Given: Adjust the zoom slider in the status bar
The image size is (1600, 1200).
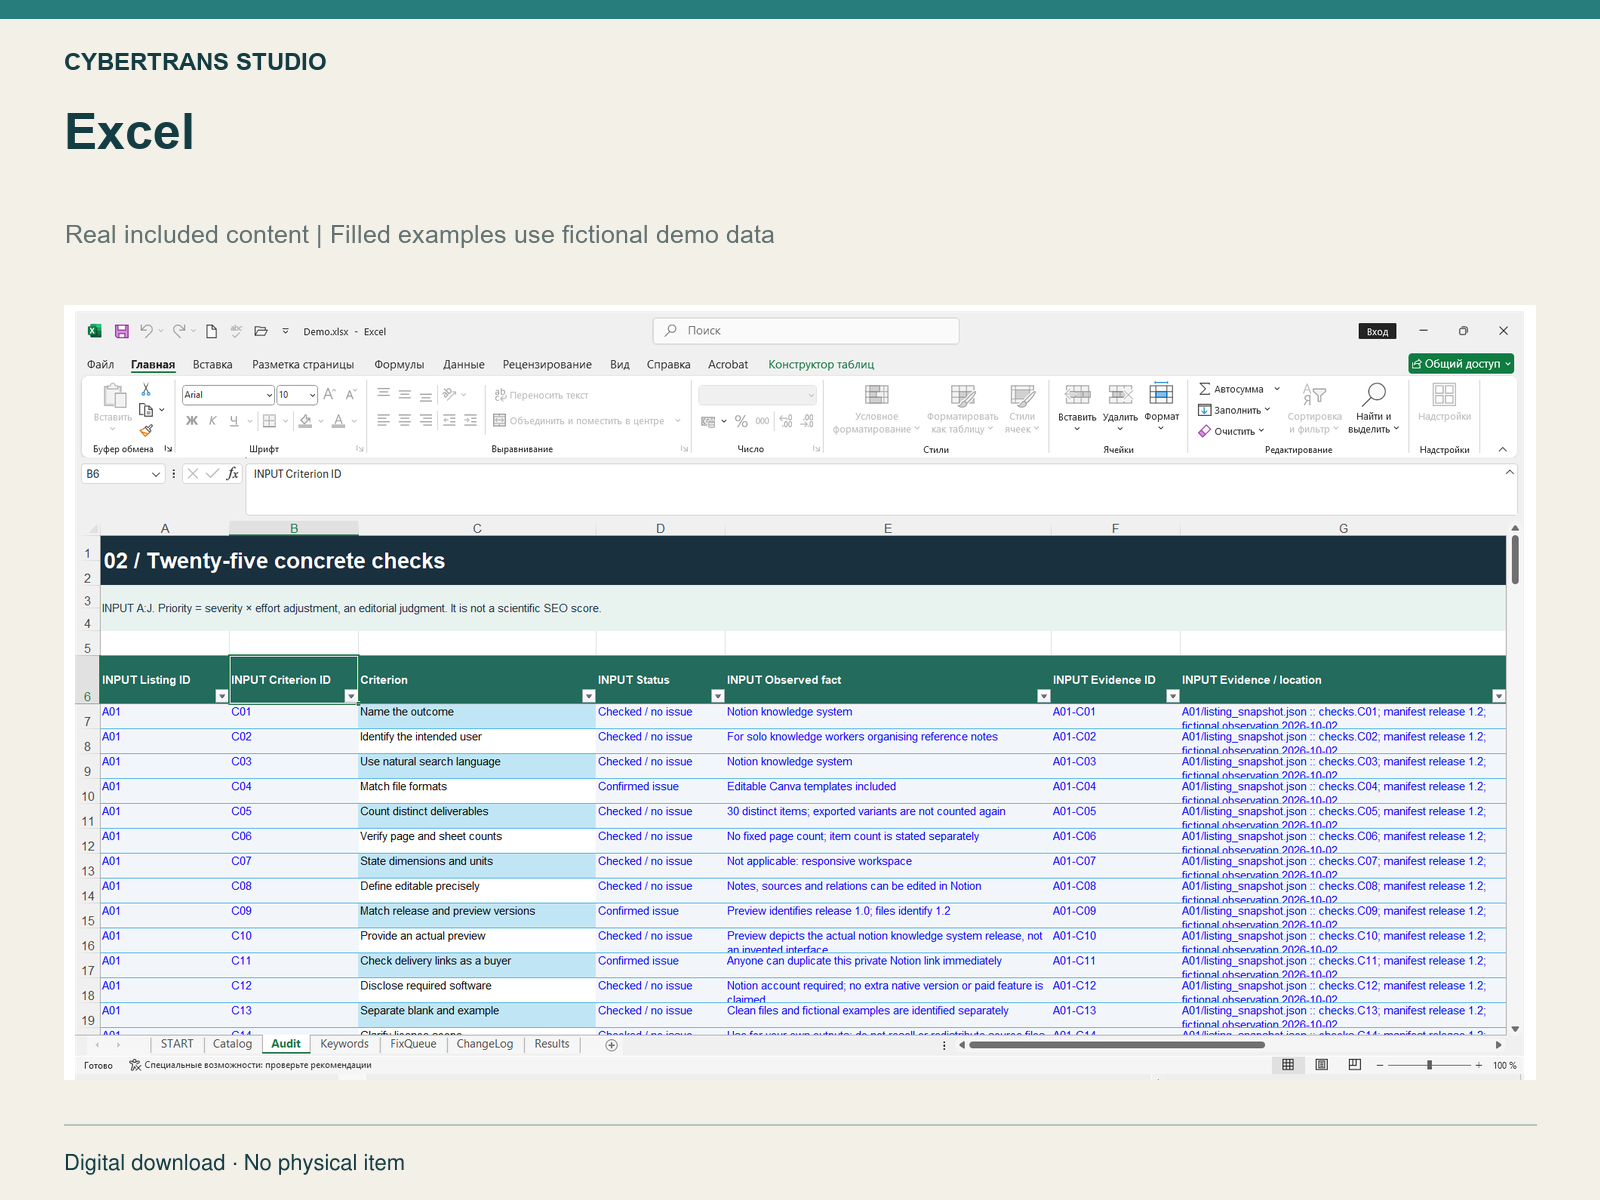Looking at the screenshot, I should pos(1429,1065).
